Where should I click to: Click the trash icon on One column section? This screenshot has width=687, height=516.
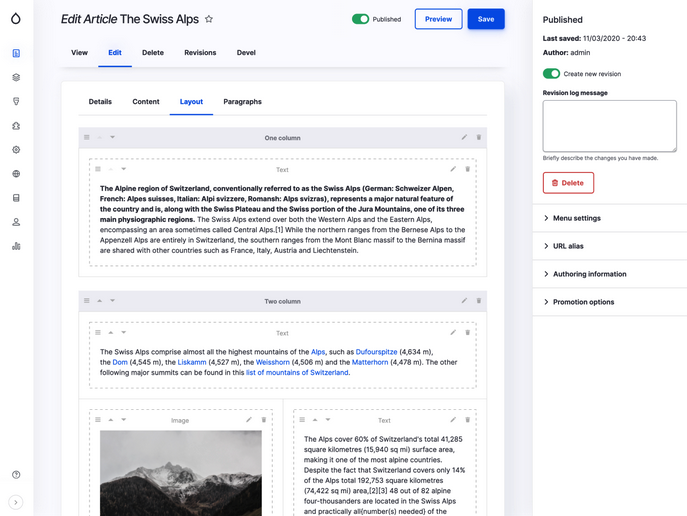point(478,137)
